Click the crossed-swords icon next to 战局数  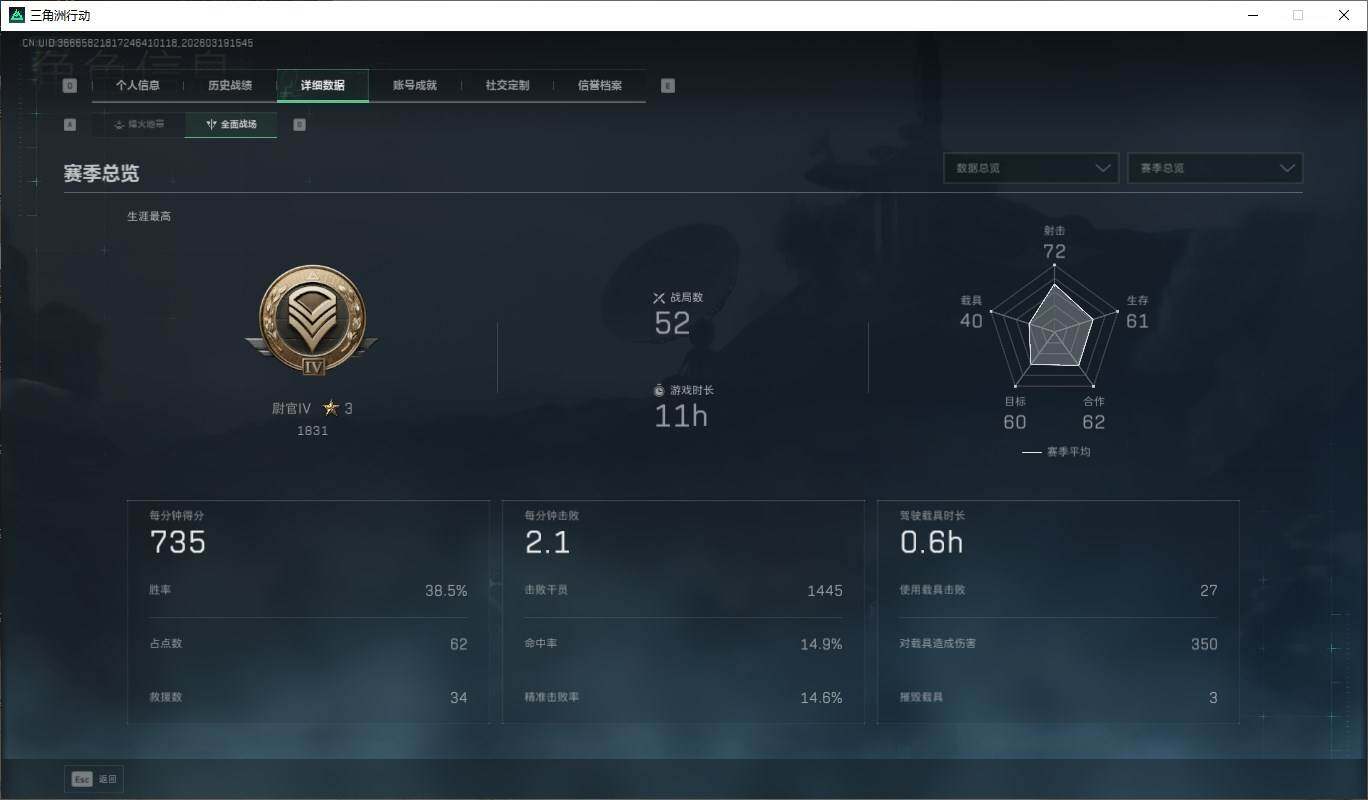point(659,297)
